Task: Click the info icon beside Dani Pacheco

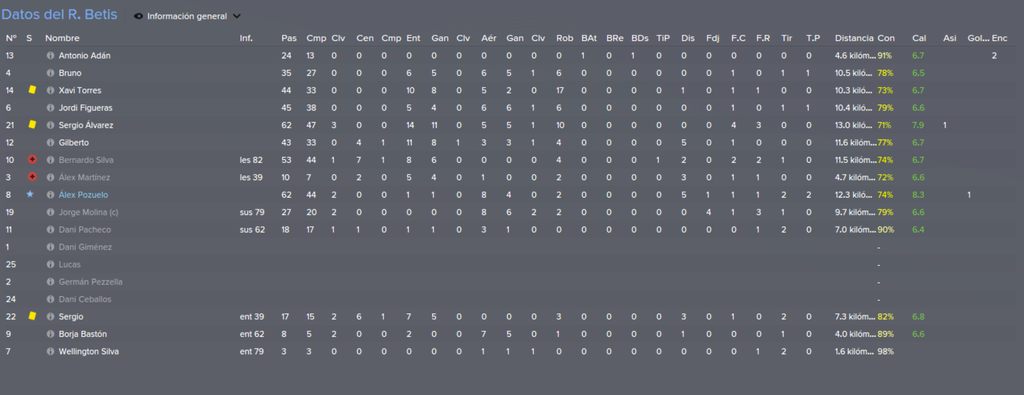Action: (x=50, y=230)
